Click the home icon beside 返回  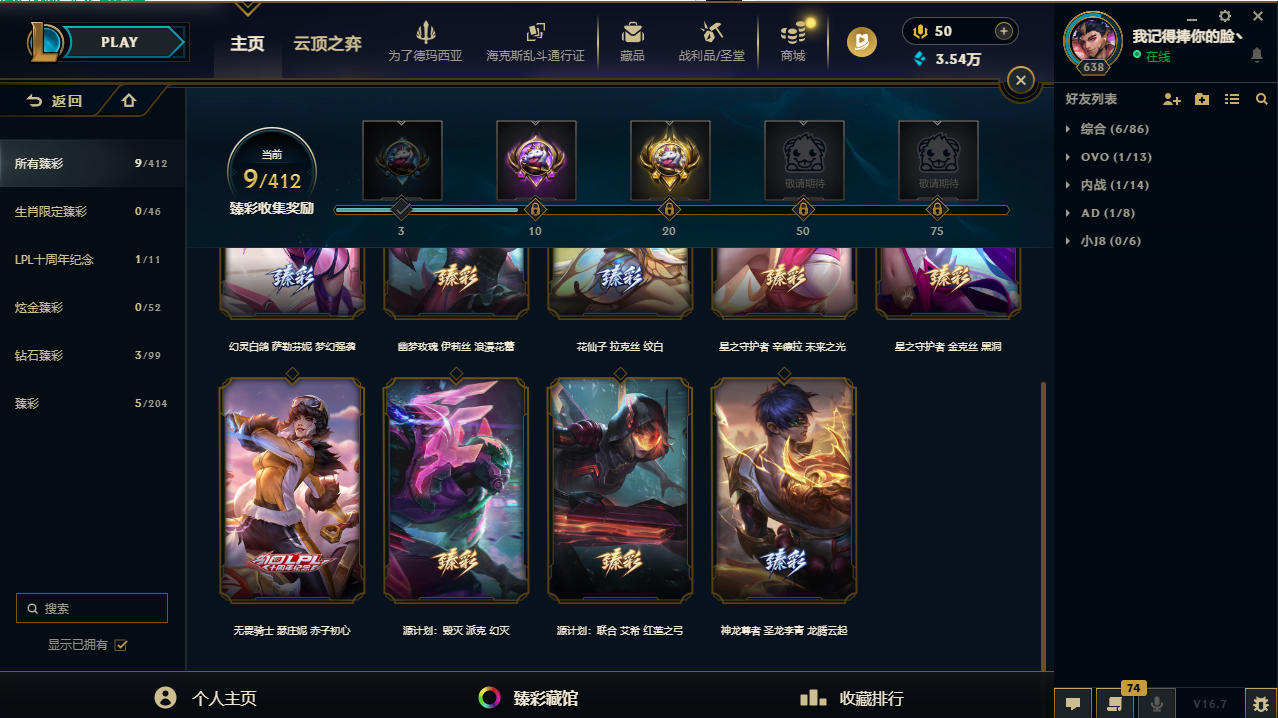coord(128,101)
